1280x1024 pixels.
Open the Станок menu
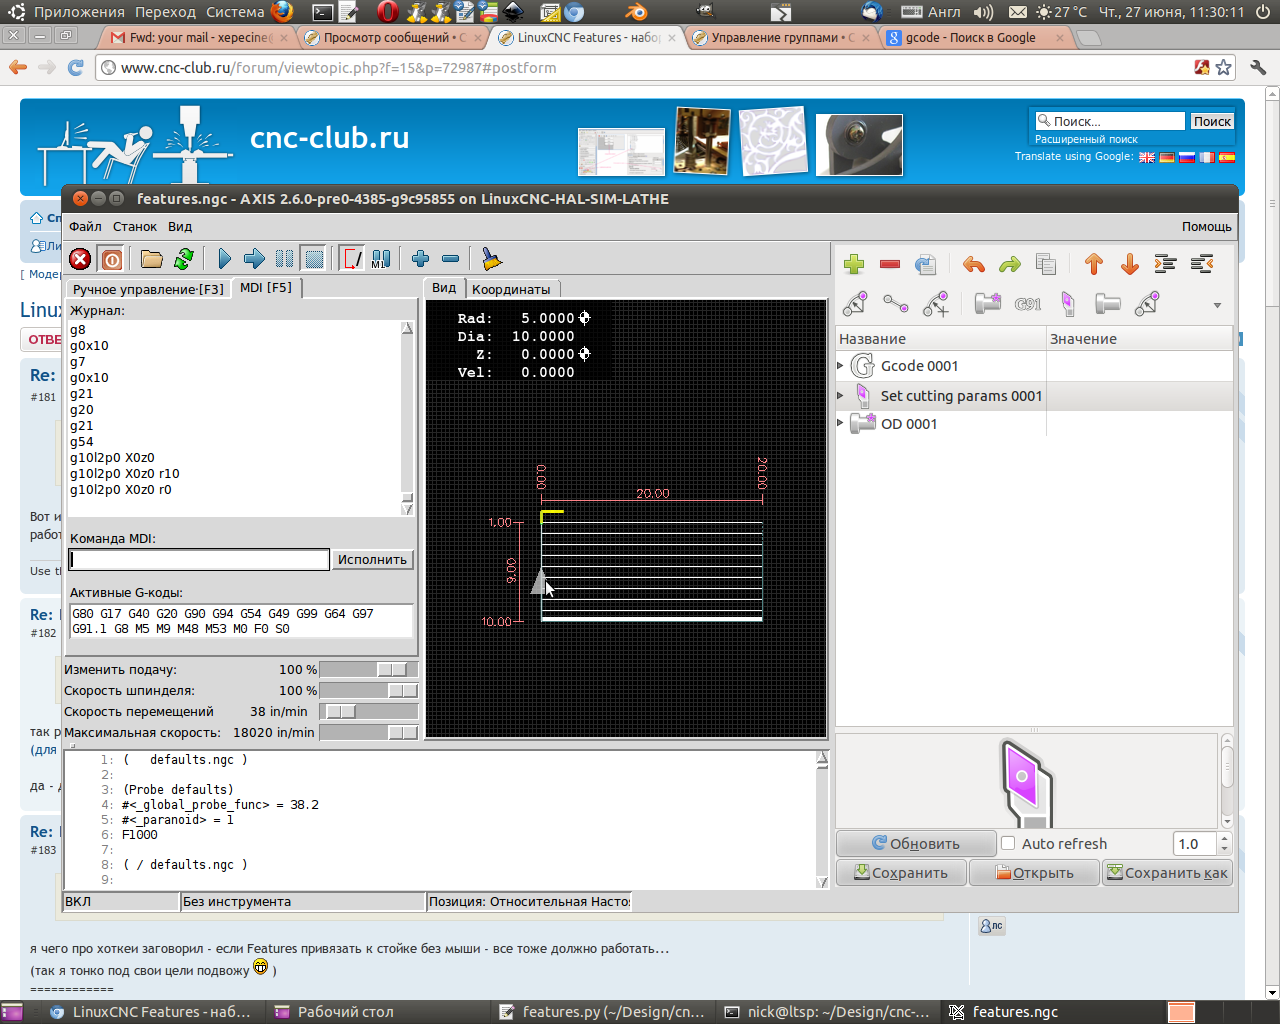click(x=134, y=227)
